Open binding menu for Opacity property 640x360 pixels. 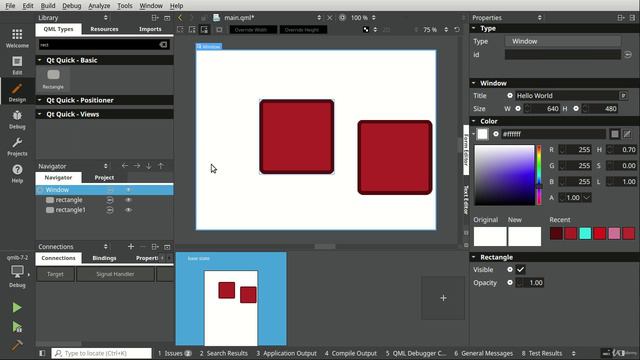click(510, 282)
